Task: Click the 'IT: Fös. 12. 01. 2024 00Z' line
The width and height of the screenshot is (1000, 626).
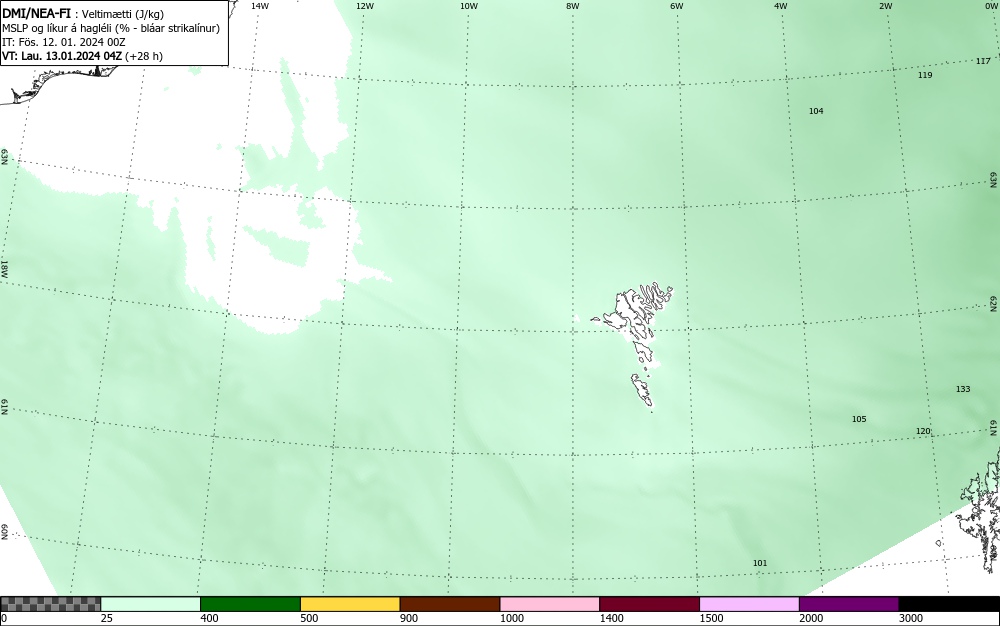Action: [64, 42]
